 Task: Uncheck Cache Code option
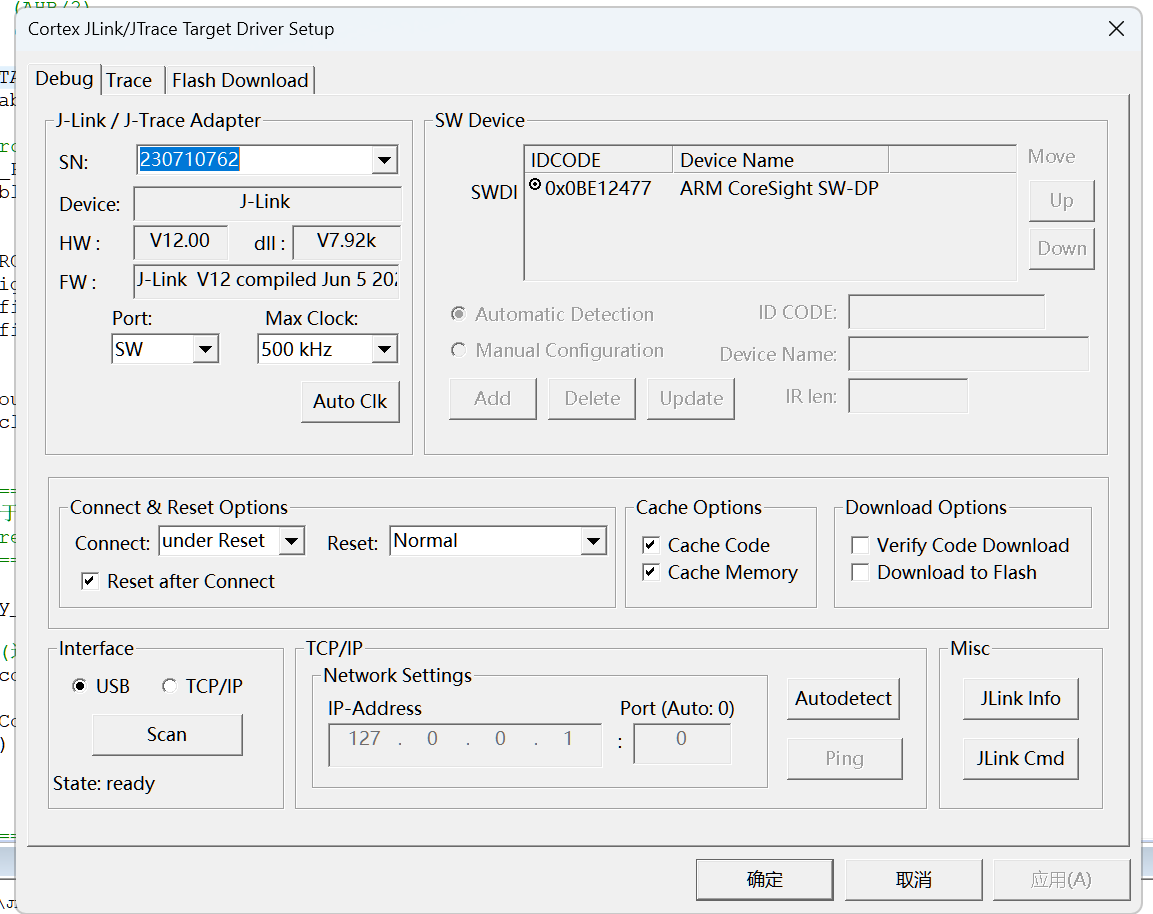point(651,545)
